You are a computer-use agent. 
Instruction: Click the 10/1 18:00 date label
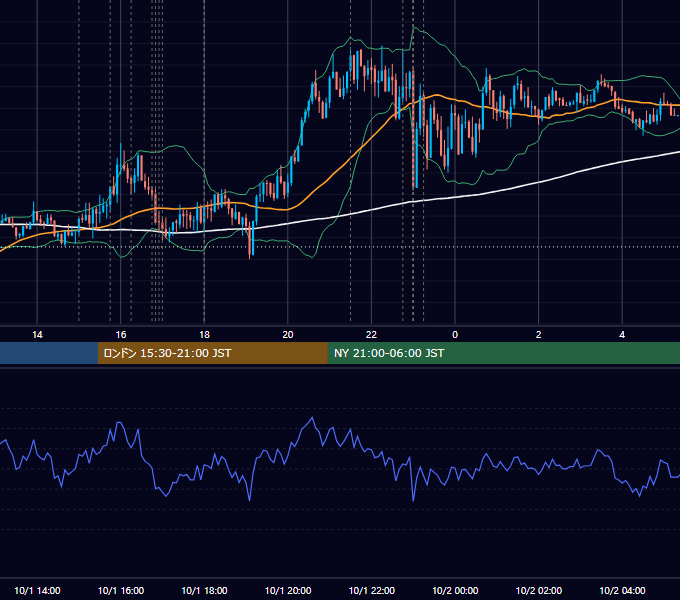coord(204,590)
